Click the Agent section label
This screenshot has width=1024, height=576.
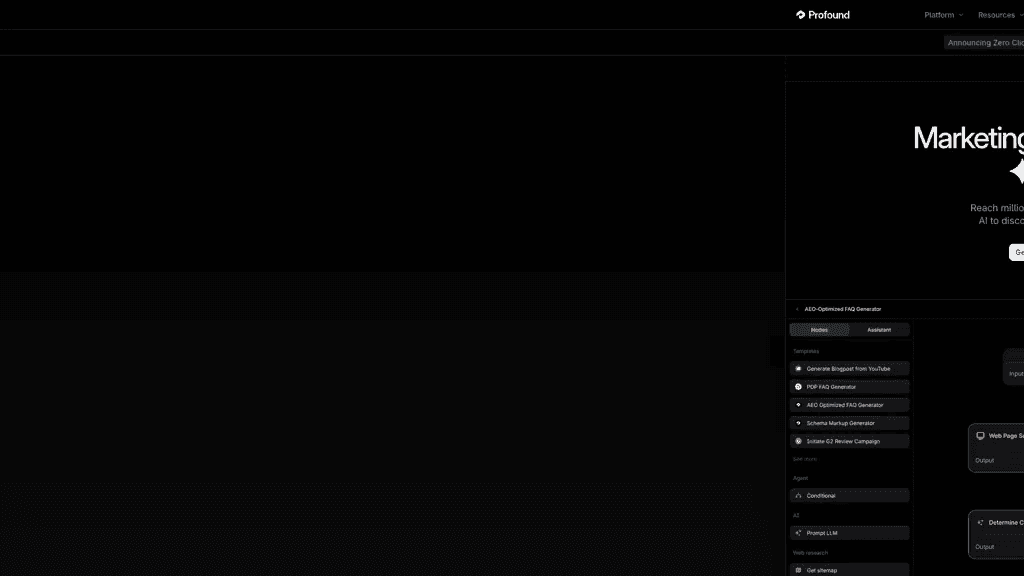pyautogui.click(x=801, y=478)
